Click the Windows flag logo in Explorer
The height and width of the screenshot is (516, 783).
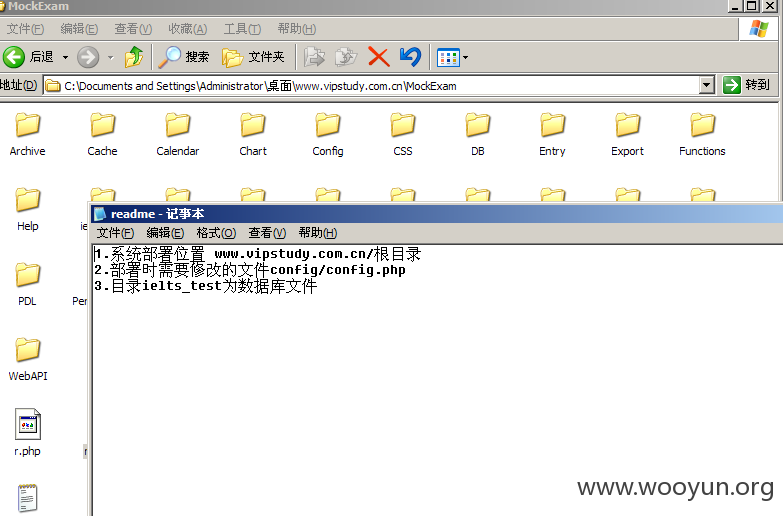click(x=759, y=29)
